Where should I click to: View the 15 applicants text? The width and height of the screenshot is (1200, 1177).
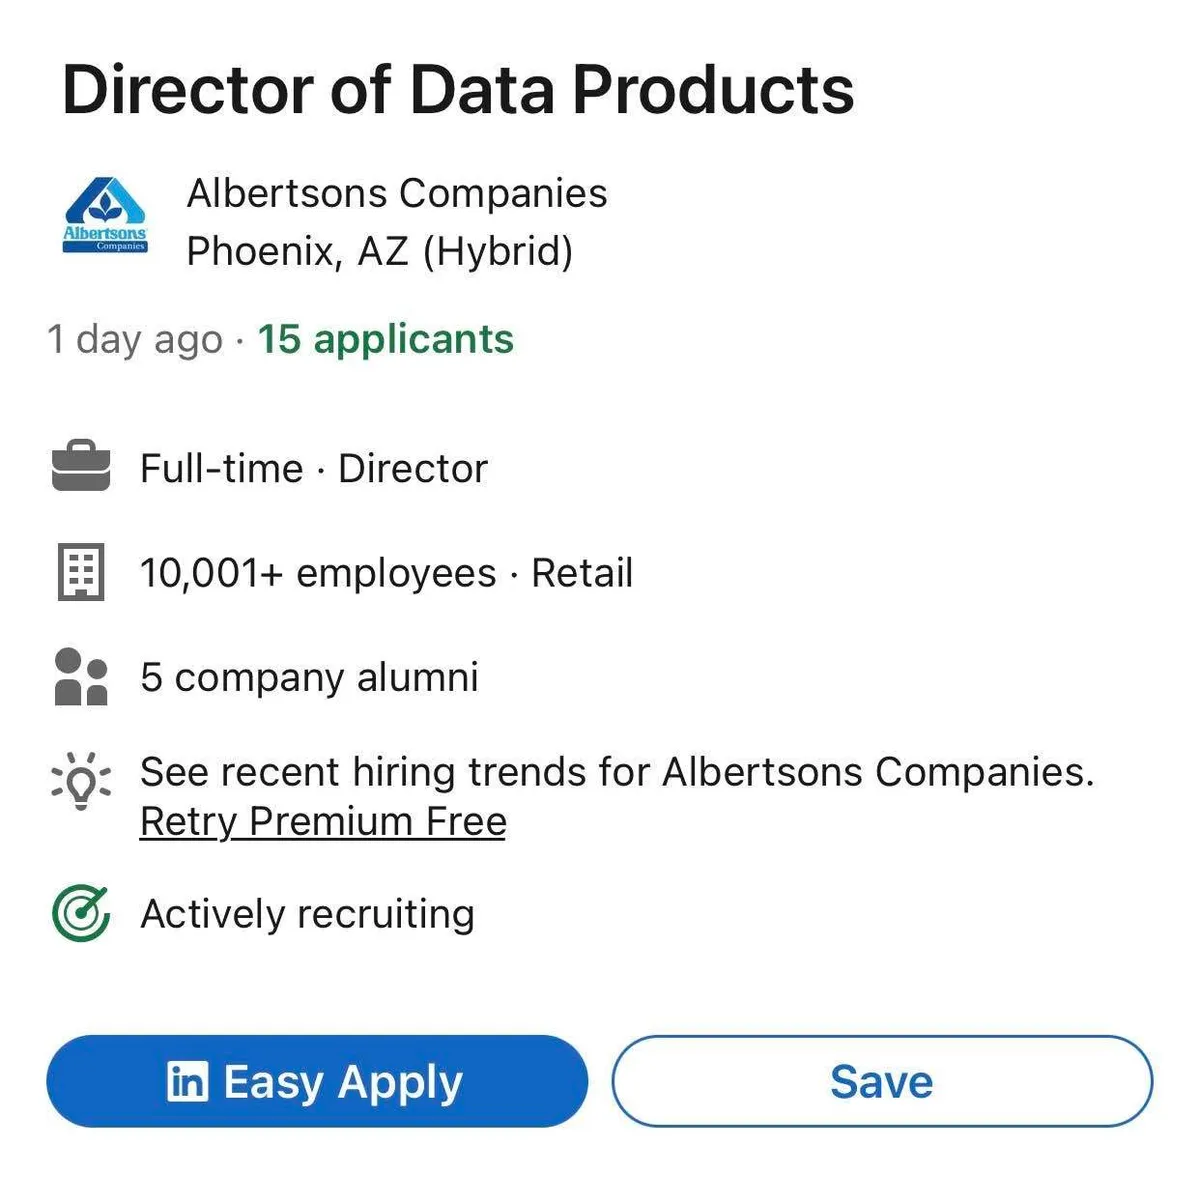[386, 339]
